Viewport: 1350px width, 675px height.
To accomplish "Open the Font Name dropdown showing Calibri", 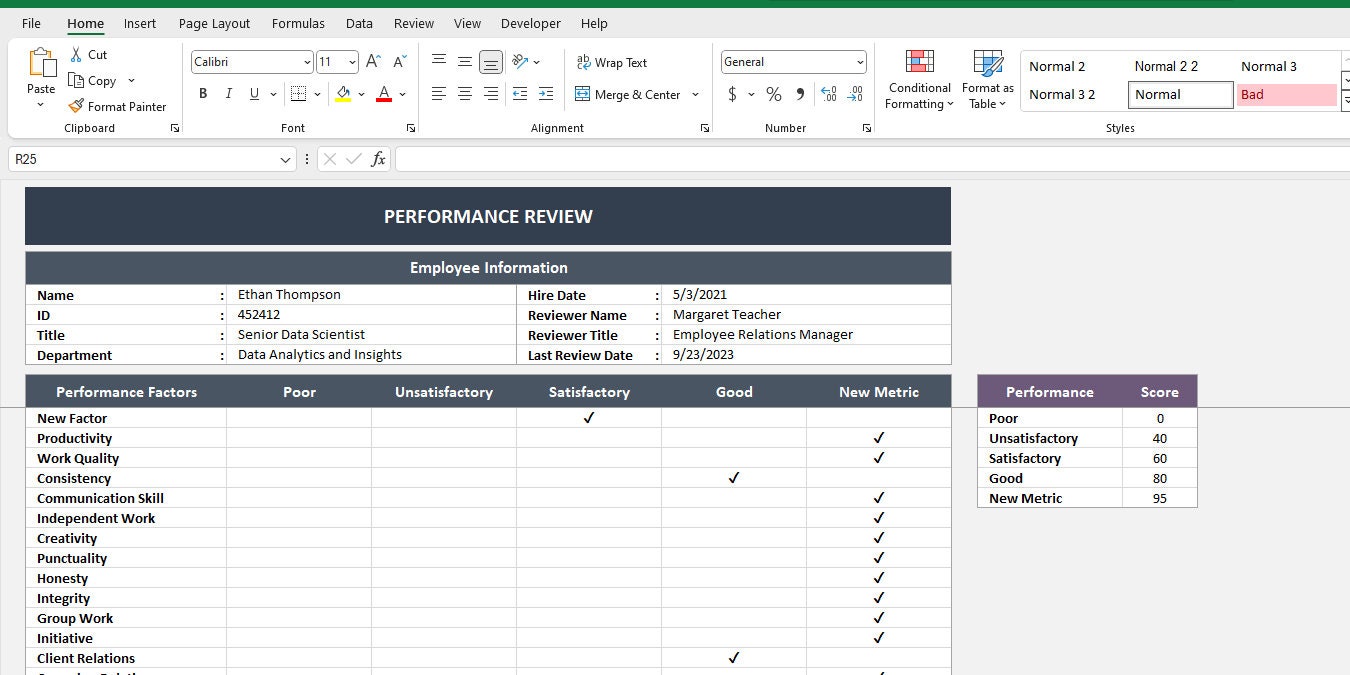I will (x=306, y=61).
